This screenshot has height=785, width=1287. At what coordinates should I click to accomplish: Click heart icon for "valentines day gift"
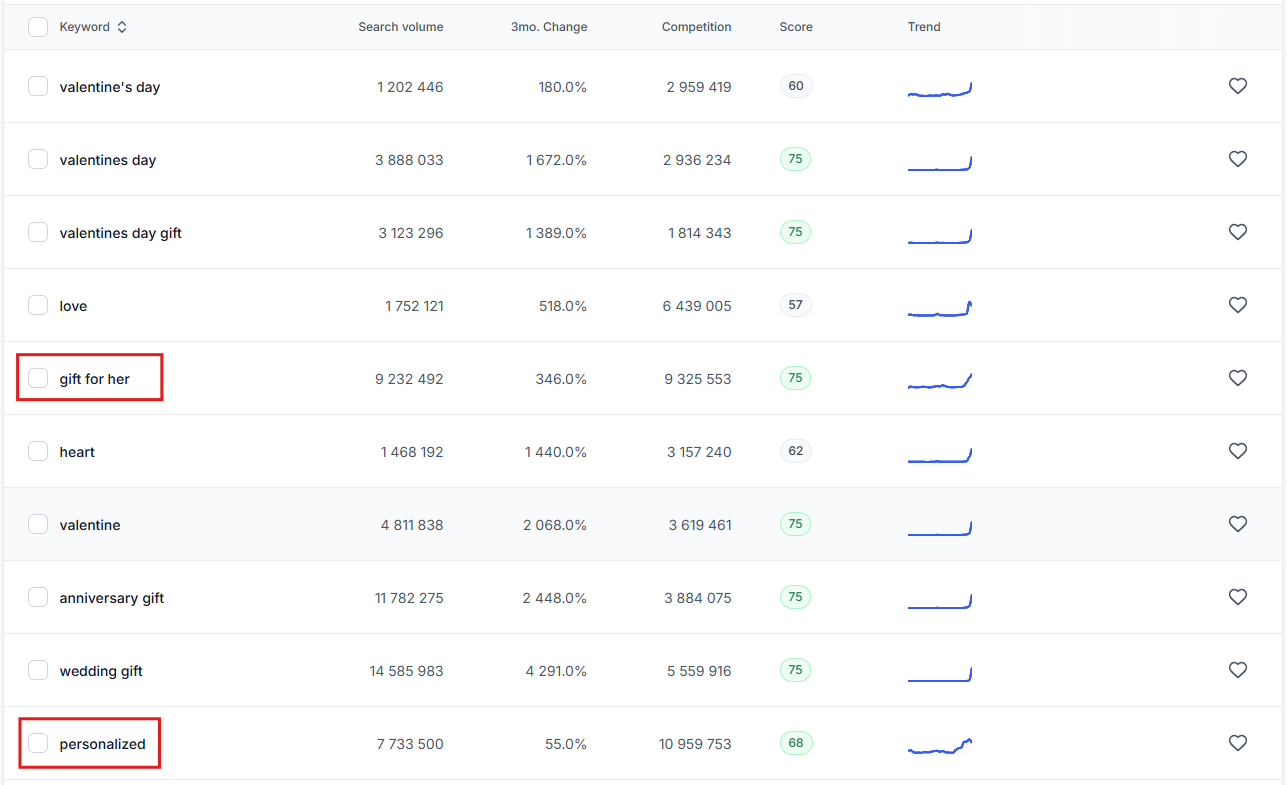[1237, 232]
